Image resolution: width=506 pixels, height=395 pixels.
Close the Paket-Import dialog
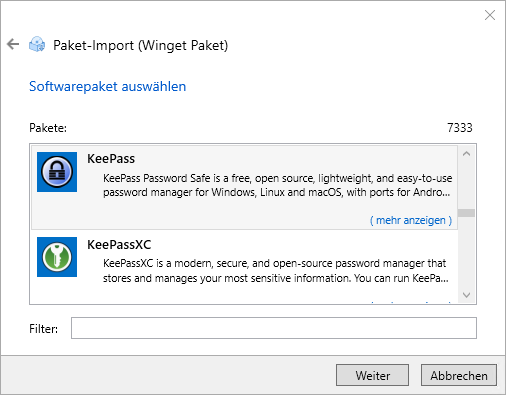click(x=490, y=15)
